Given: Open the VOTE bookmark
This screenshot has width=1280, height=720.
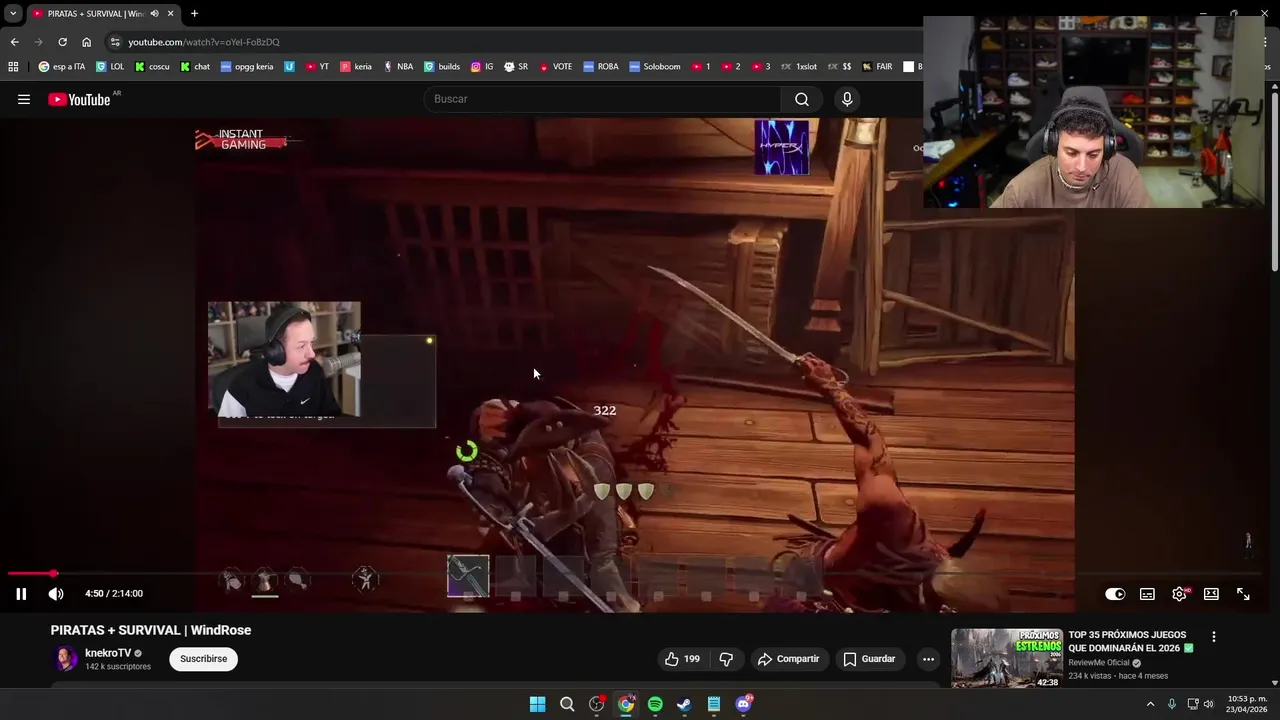Looking at the screenshot, I should pyautogui.click(x=556, y=67).
